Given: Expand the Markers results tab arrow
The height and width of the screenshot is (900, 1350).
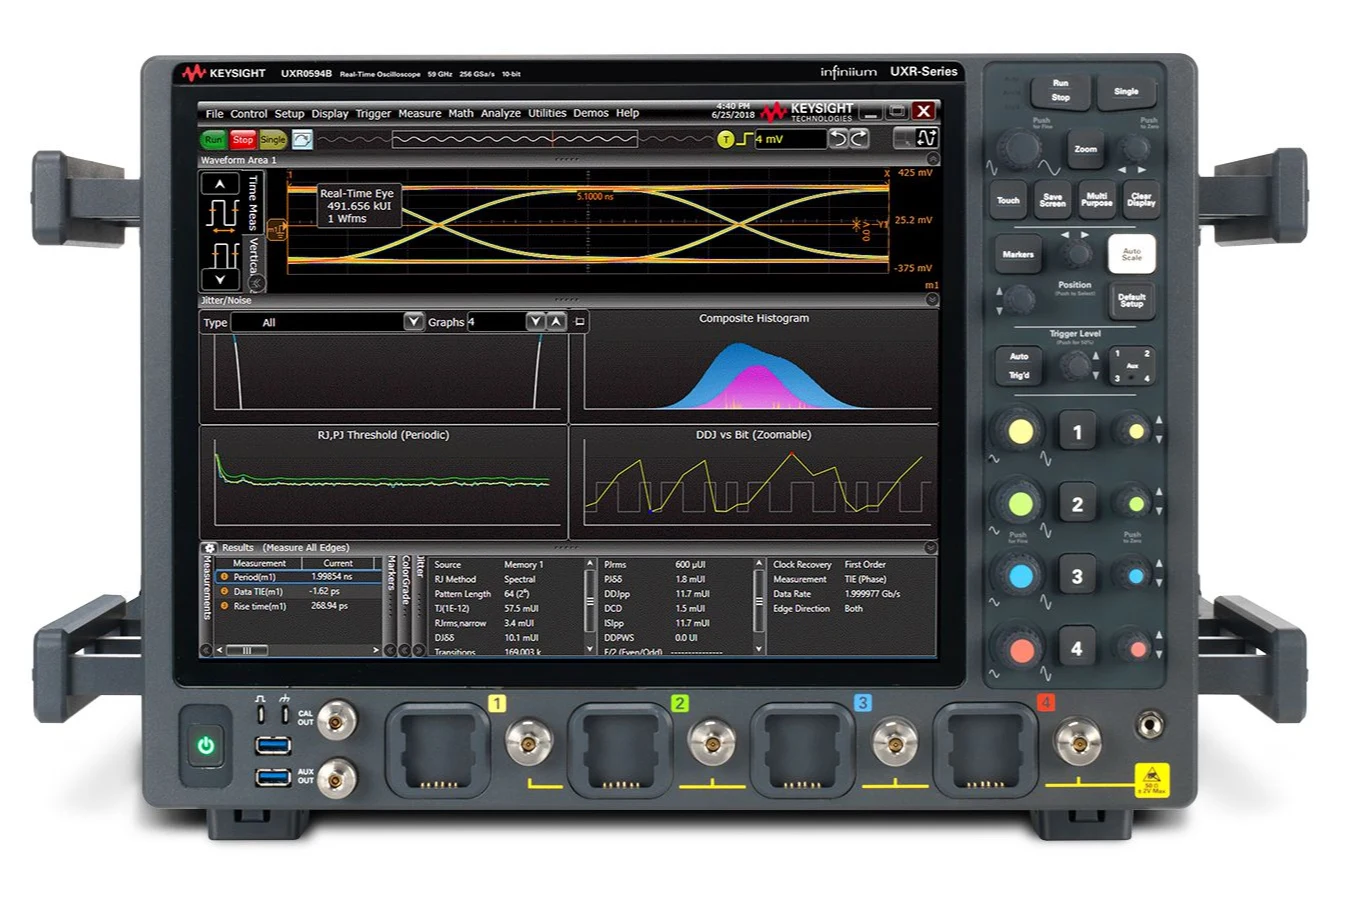Looking at the screenshot, I should point(391,650).
